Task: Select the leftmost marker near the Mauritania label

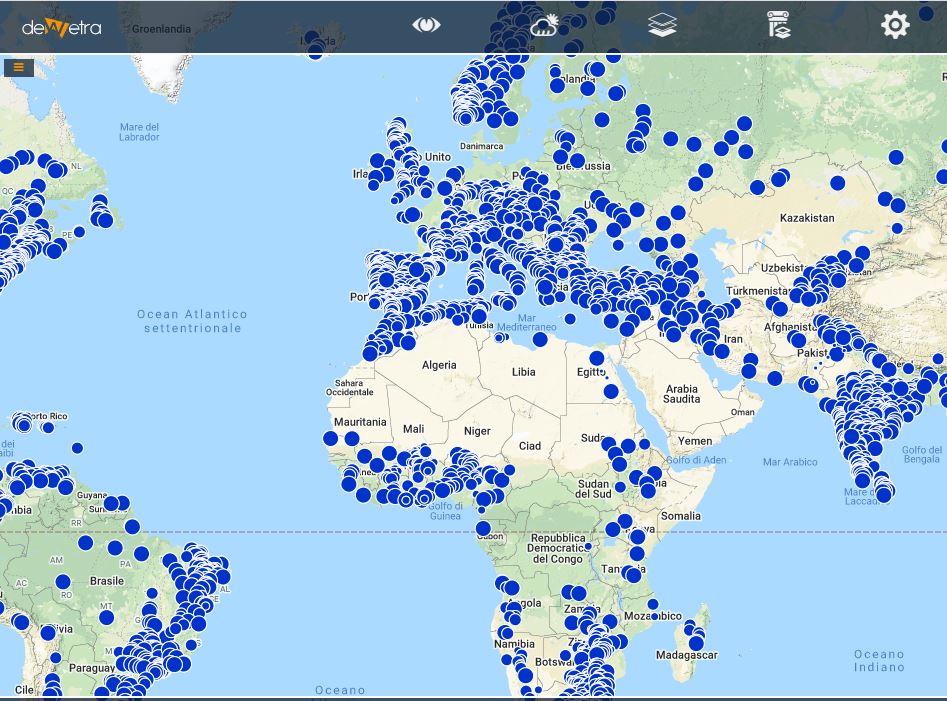Action: [331, 438]
